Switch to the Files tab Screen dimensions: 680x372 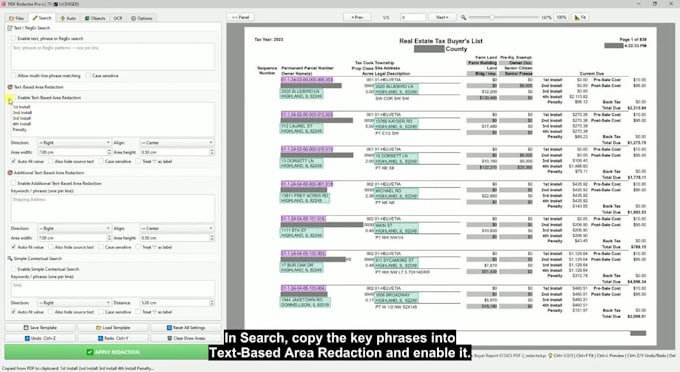coord(16,18)
